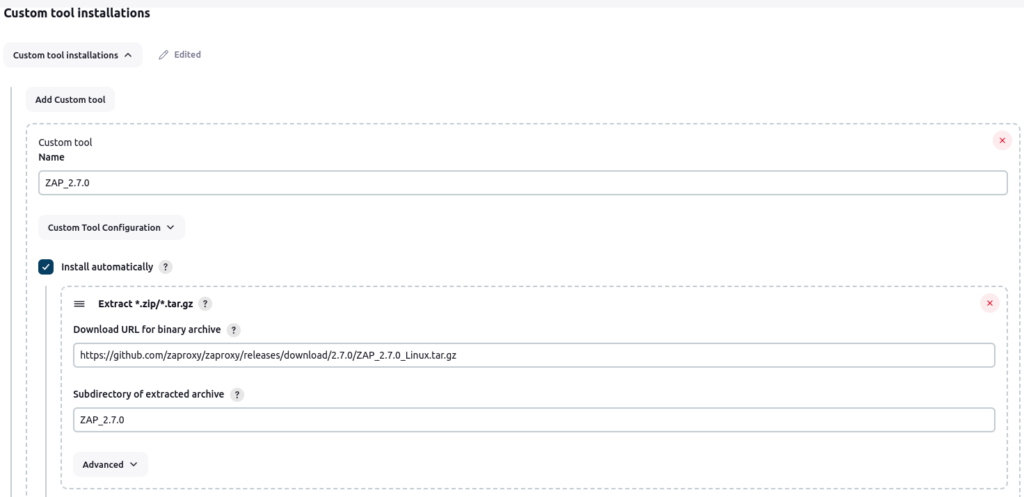The height and width of the screenshot is (497, 1024).
Task: Open help for Extract *.zip/*.tar.gz
Action: [205, 304]
